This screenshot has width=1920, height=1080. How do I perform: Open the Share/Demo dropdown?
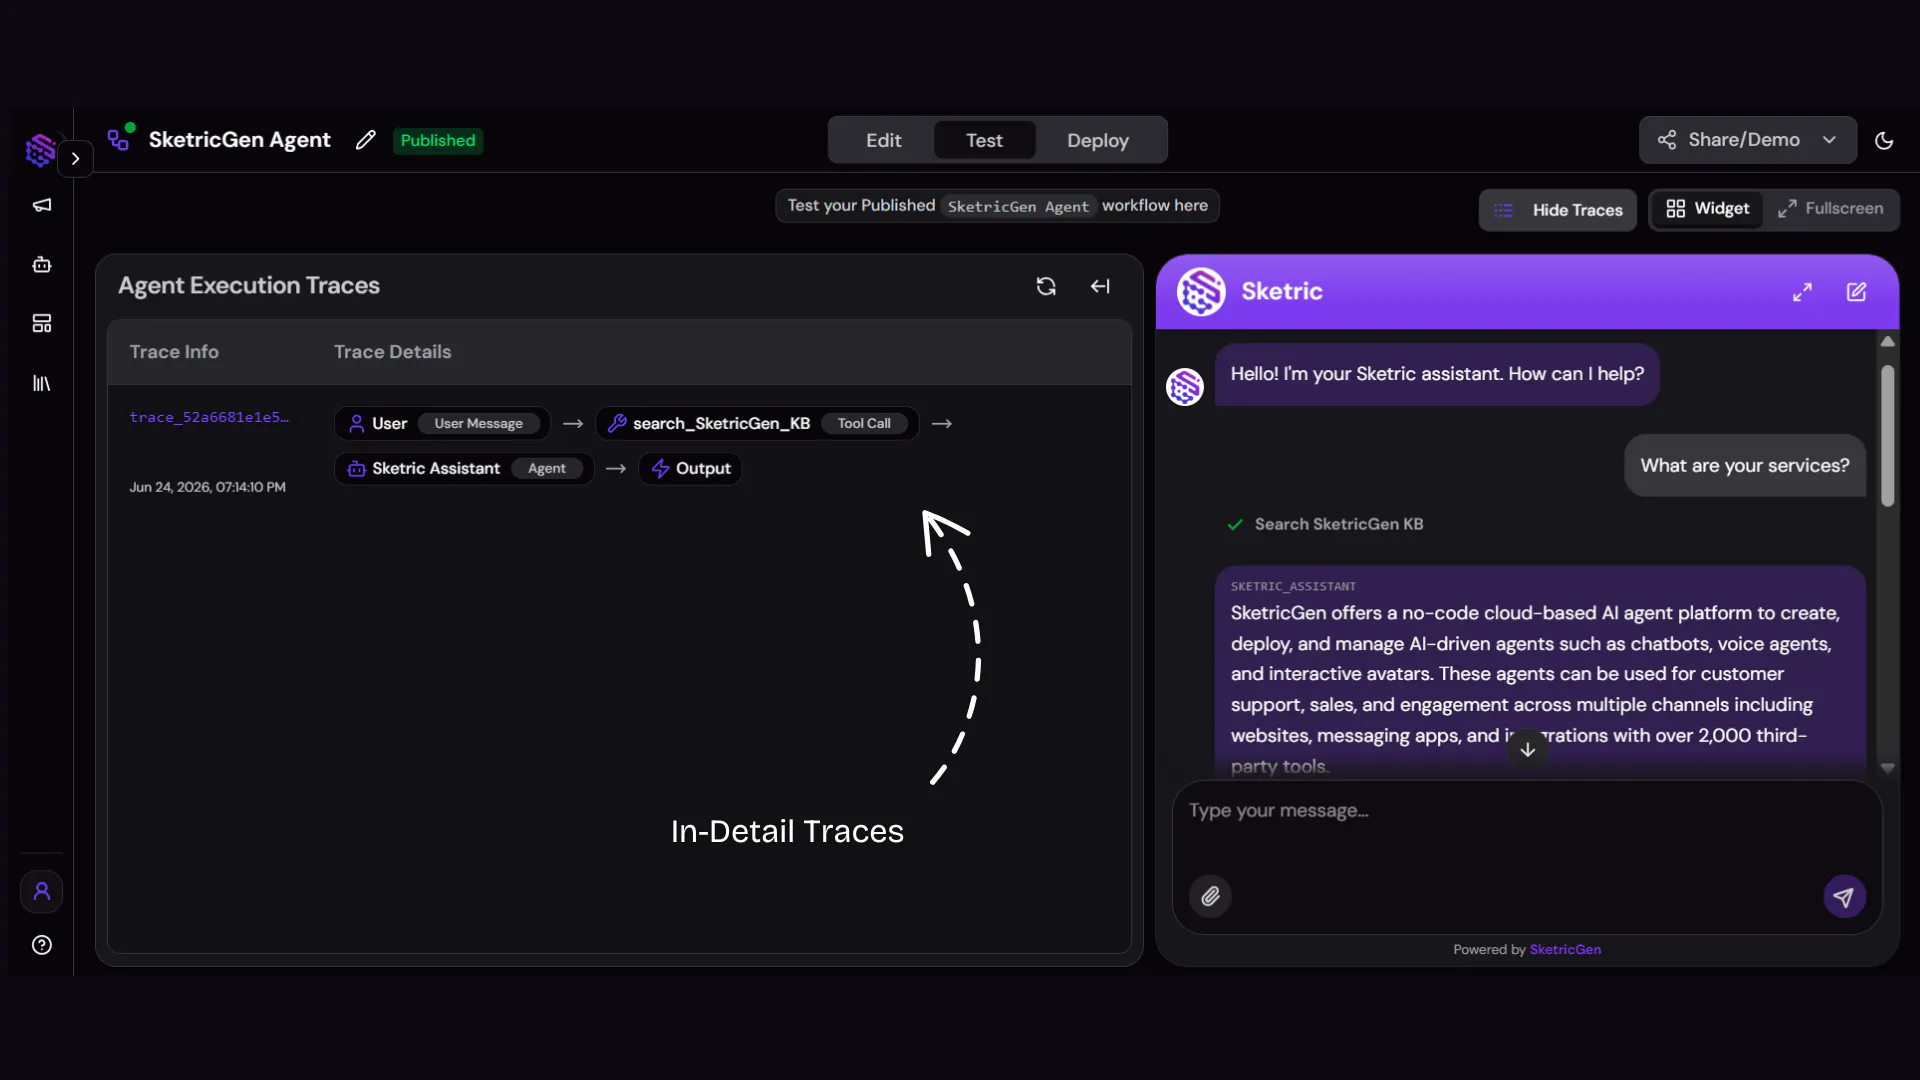(1747, 140)
